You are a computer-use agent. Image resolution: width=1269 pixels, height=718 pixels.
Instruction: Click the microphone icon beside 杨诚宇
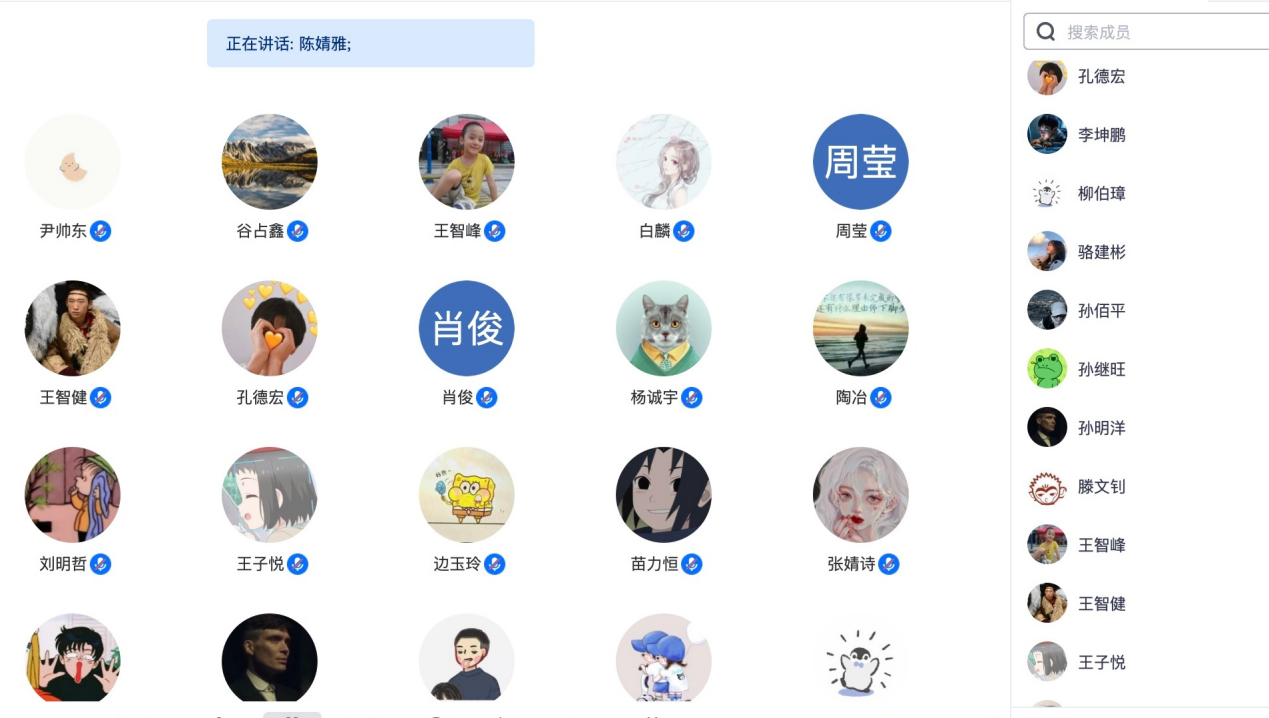[x=691, y=397]
